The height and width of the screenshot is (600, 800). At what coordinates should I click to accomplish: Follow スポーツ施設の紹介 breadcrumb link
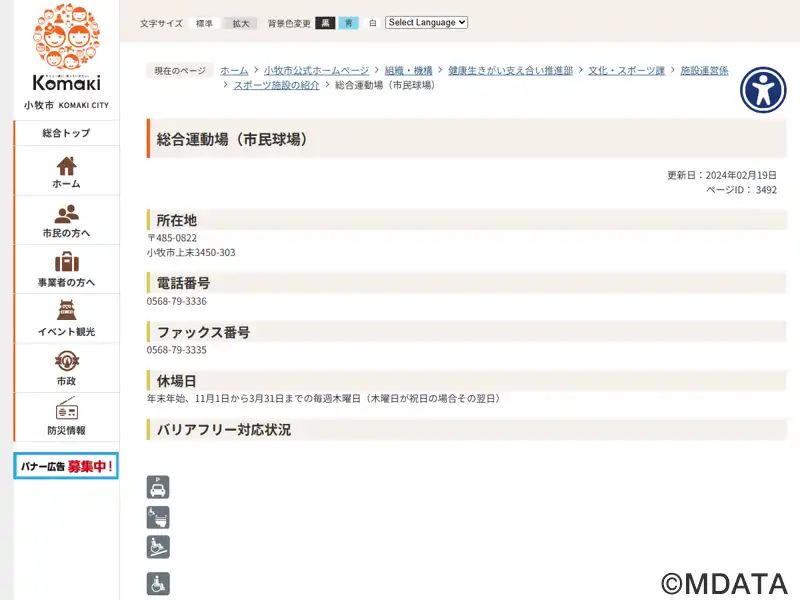pos(277,85)
